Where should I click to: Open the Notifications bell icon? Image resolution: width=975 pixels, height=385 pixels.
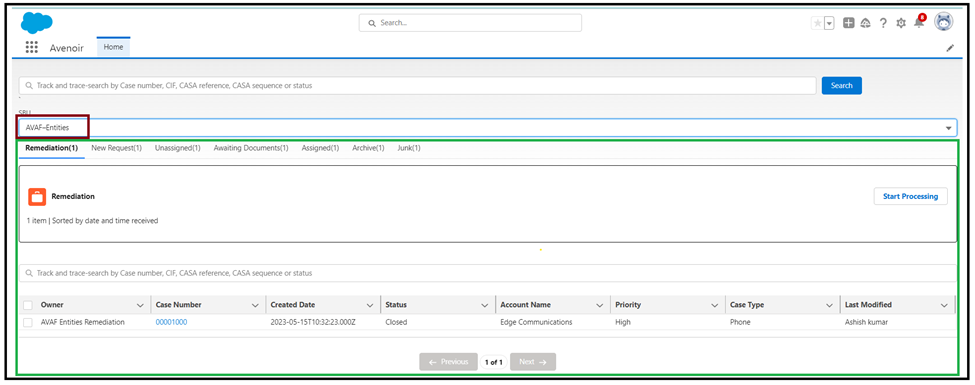918,23
